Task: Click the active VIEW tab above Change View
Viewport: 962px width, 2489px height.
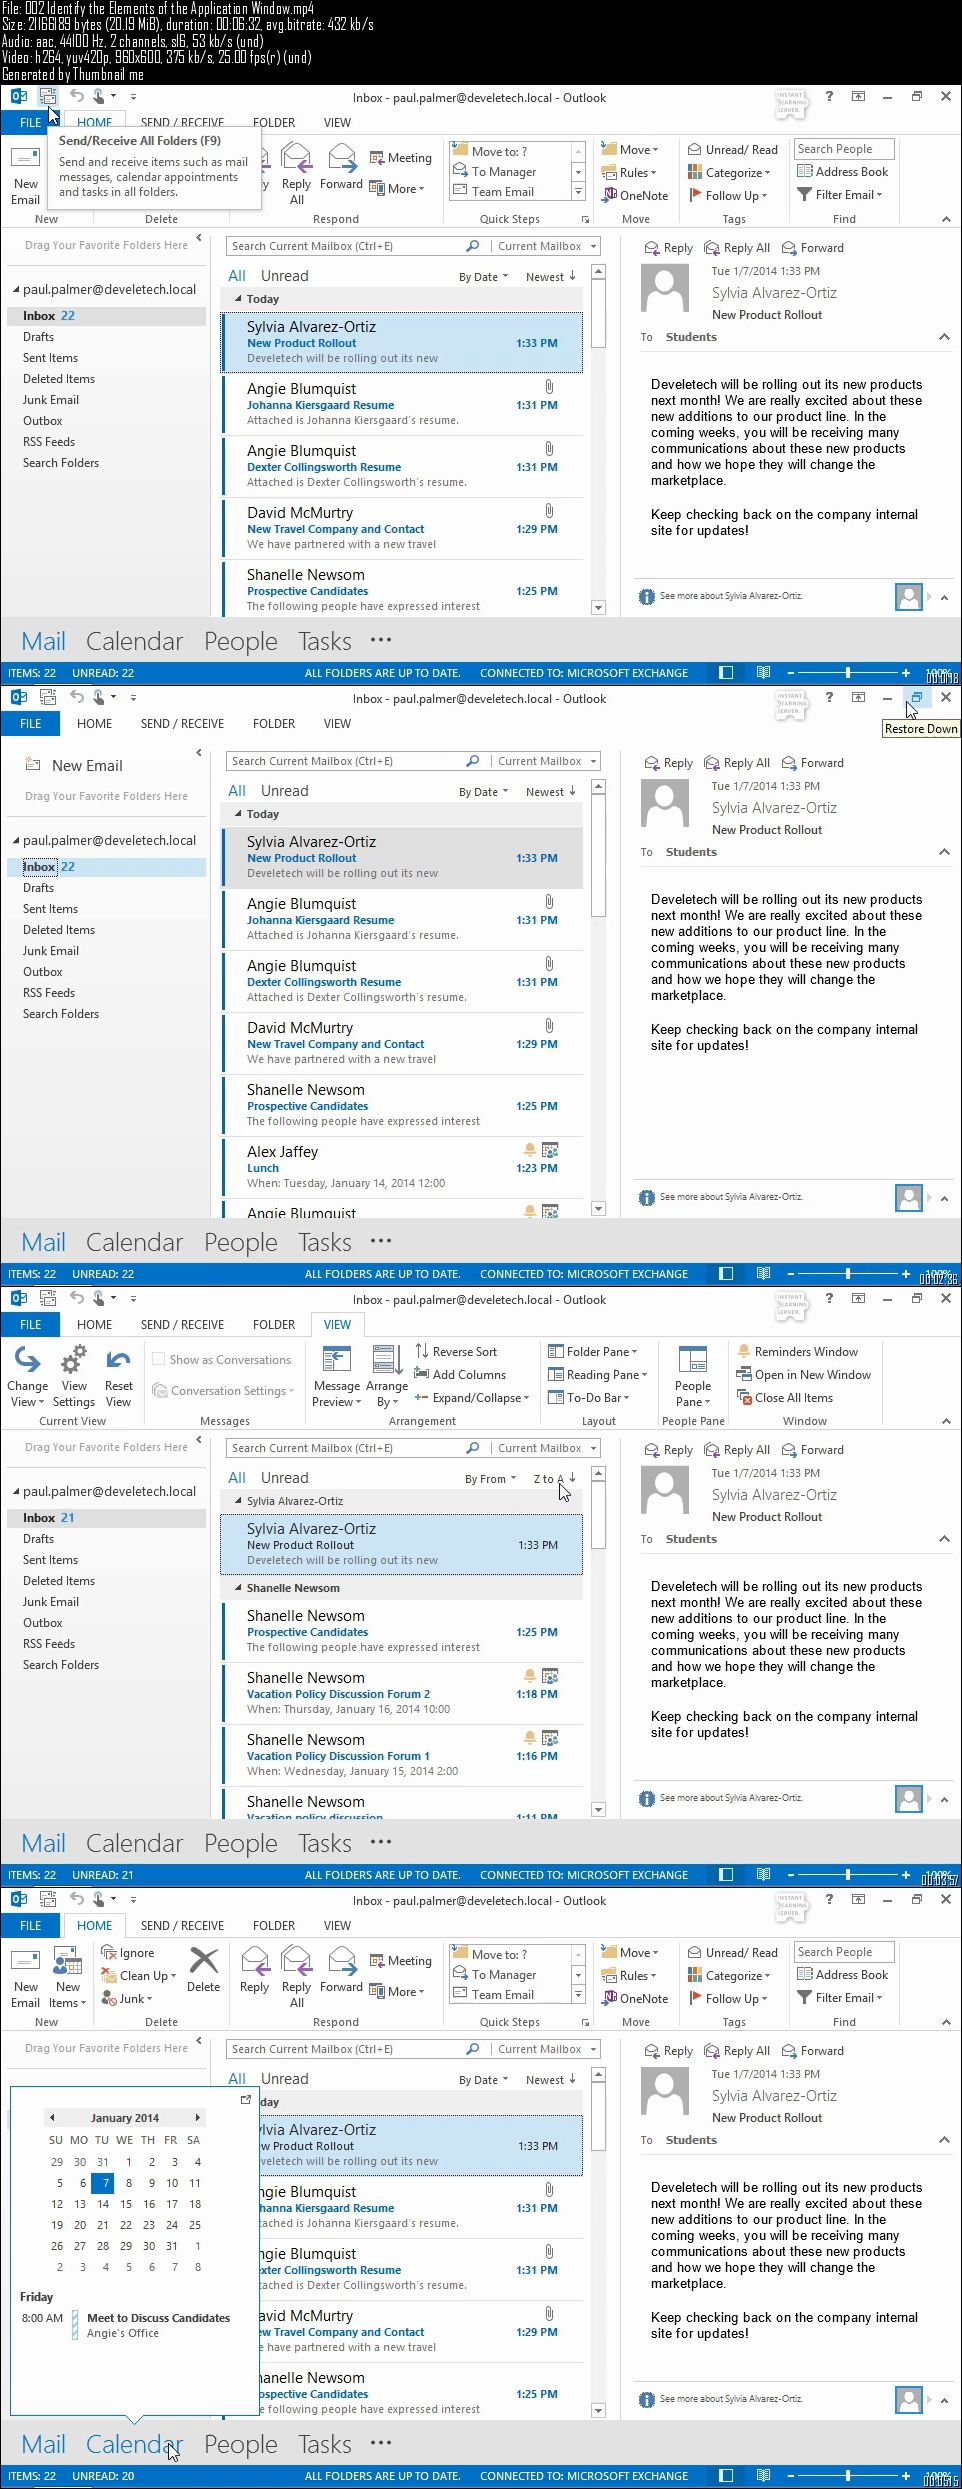Action: pyautogui.click(x=337, y=1324)
